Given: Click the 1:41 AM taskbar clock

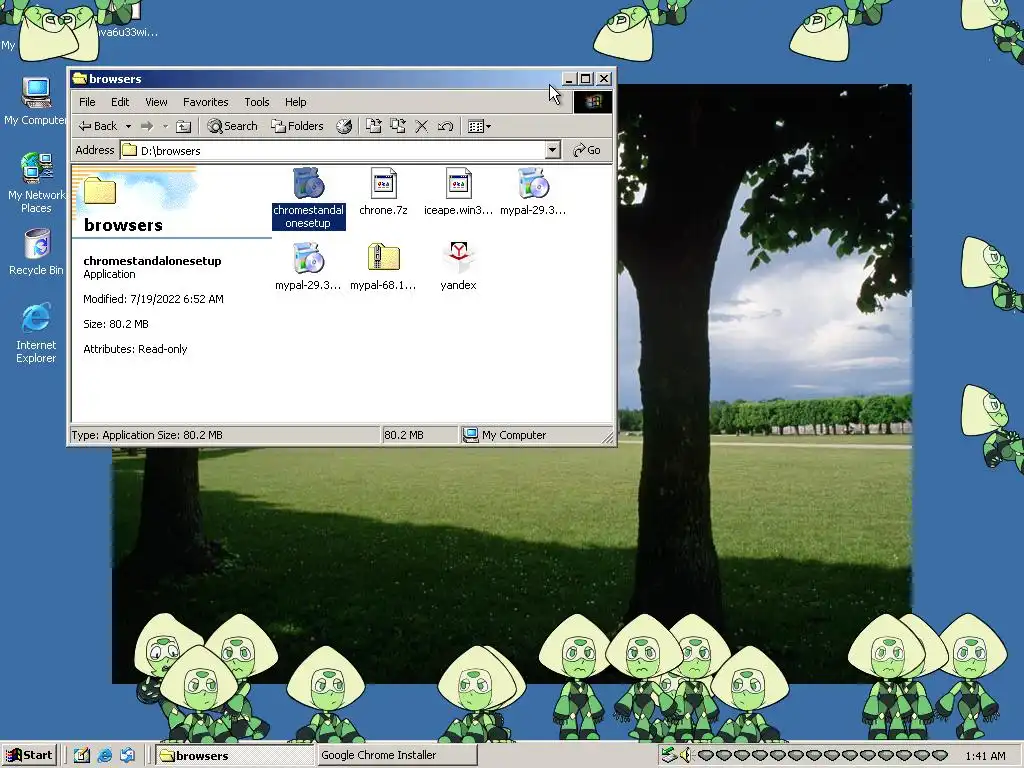Looking at the screenshot, I should (x=985, y=756).
